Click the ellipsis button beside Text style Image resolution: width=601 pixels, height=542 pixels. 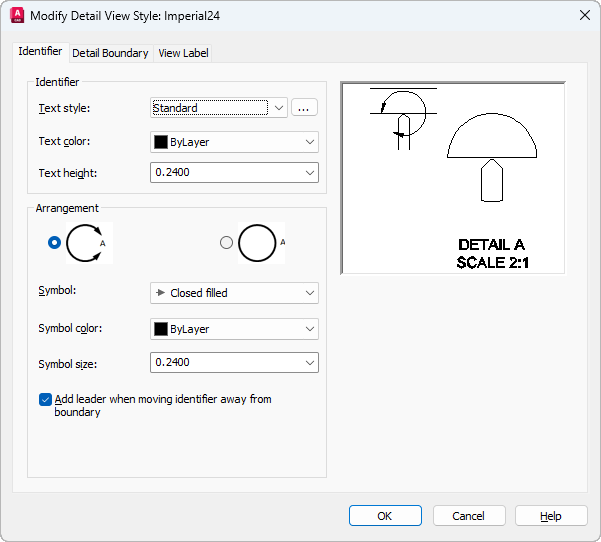305,108
